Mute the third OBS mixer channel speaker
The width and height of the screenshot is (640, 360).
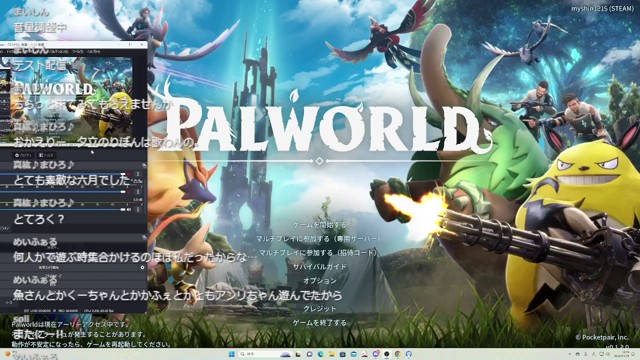[129, 209]
